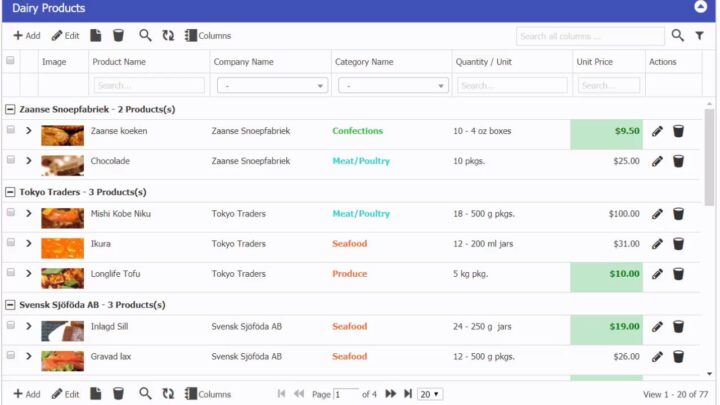This screenshot has width=720, height=405.
Task: Click Product Name filter search box
Action: [149, 85]
